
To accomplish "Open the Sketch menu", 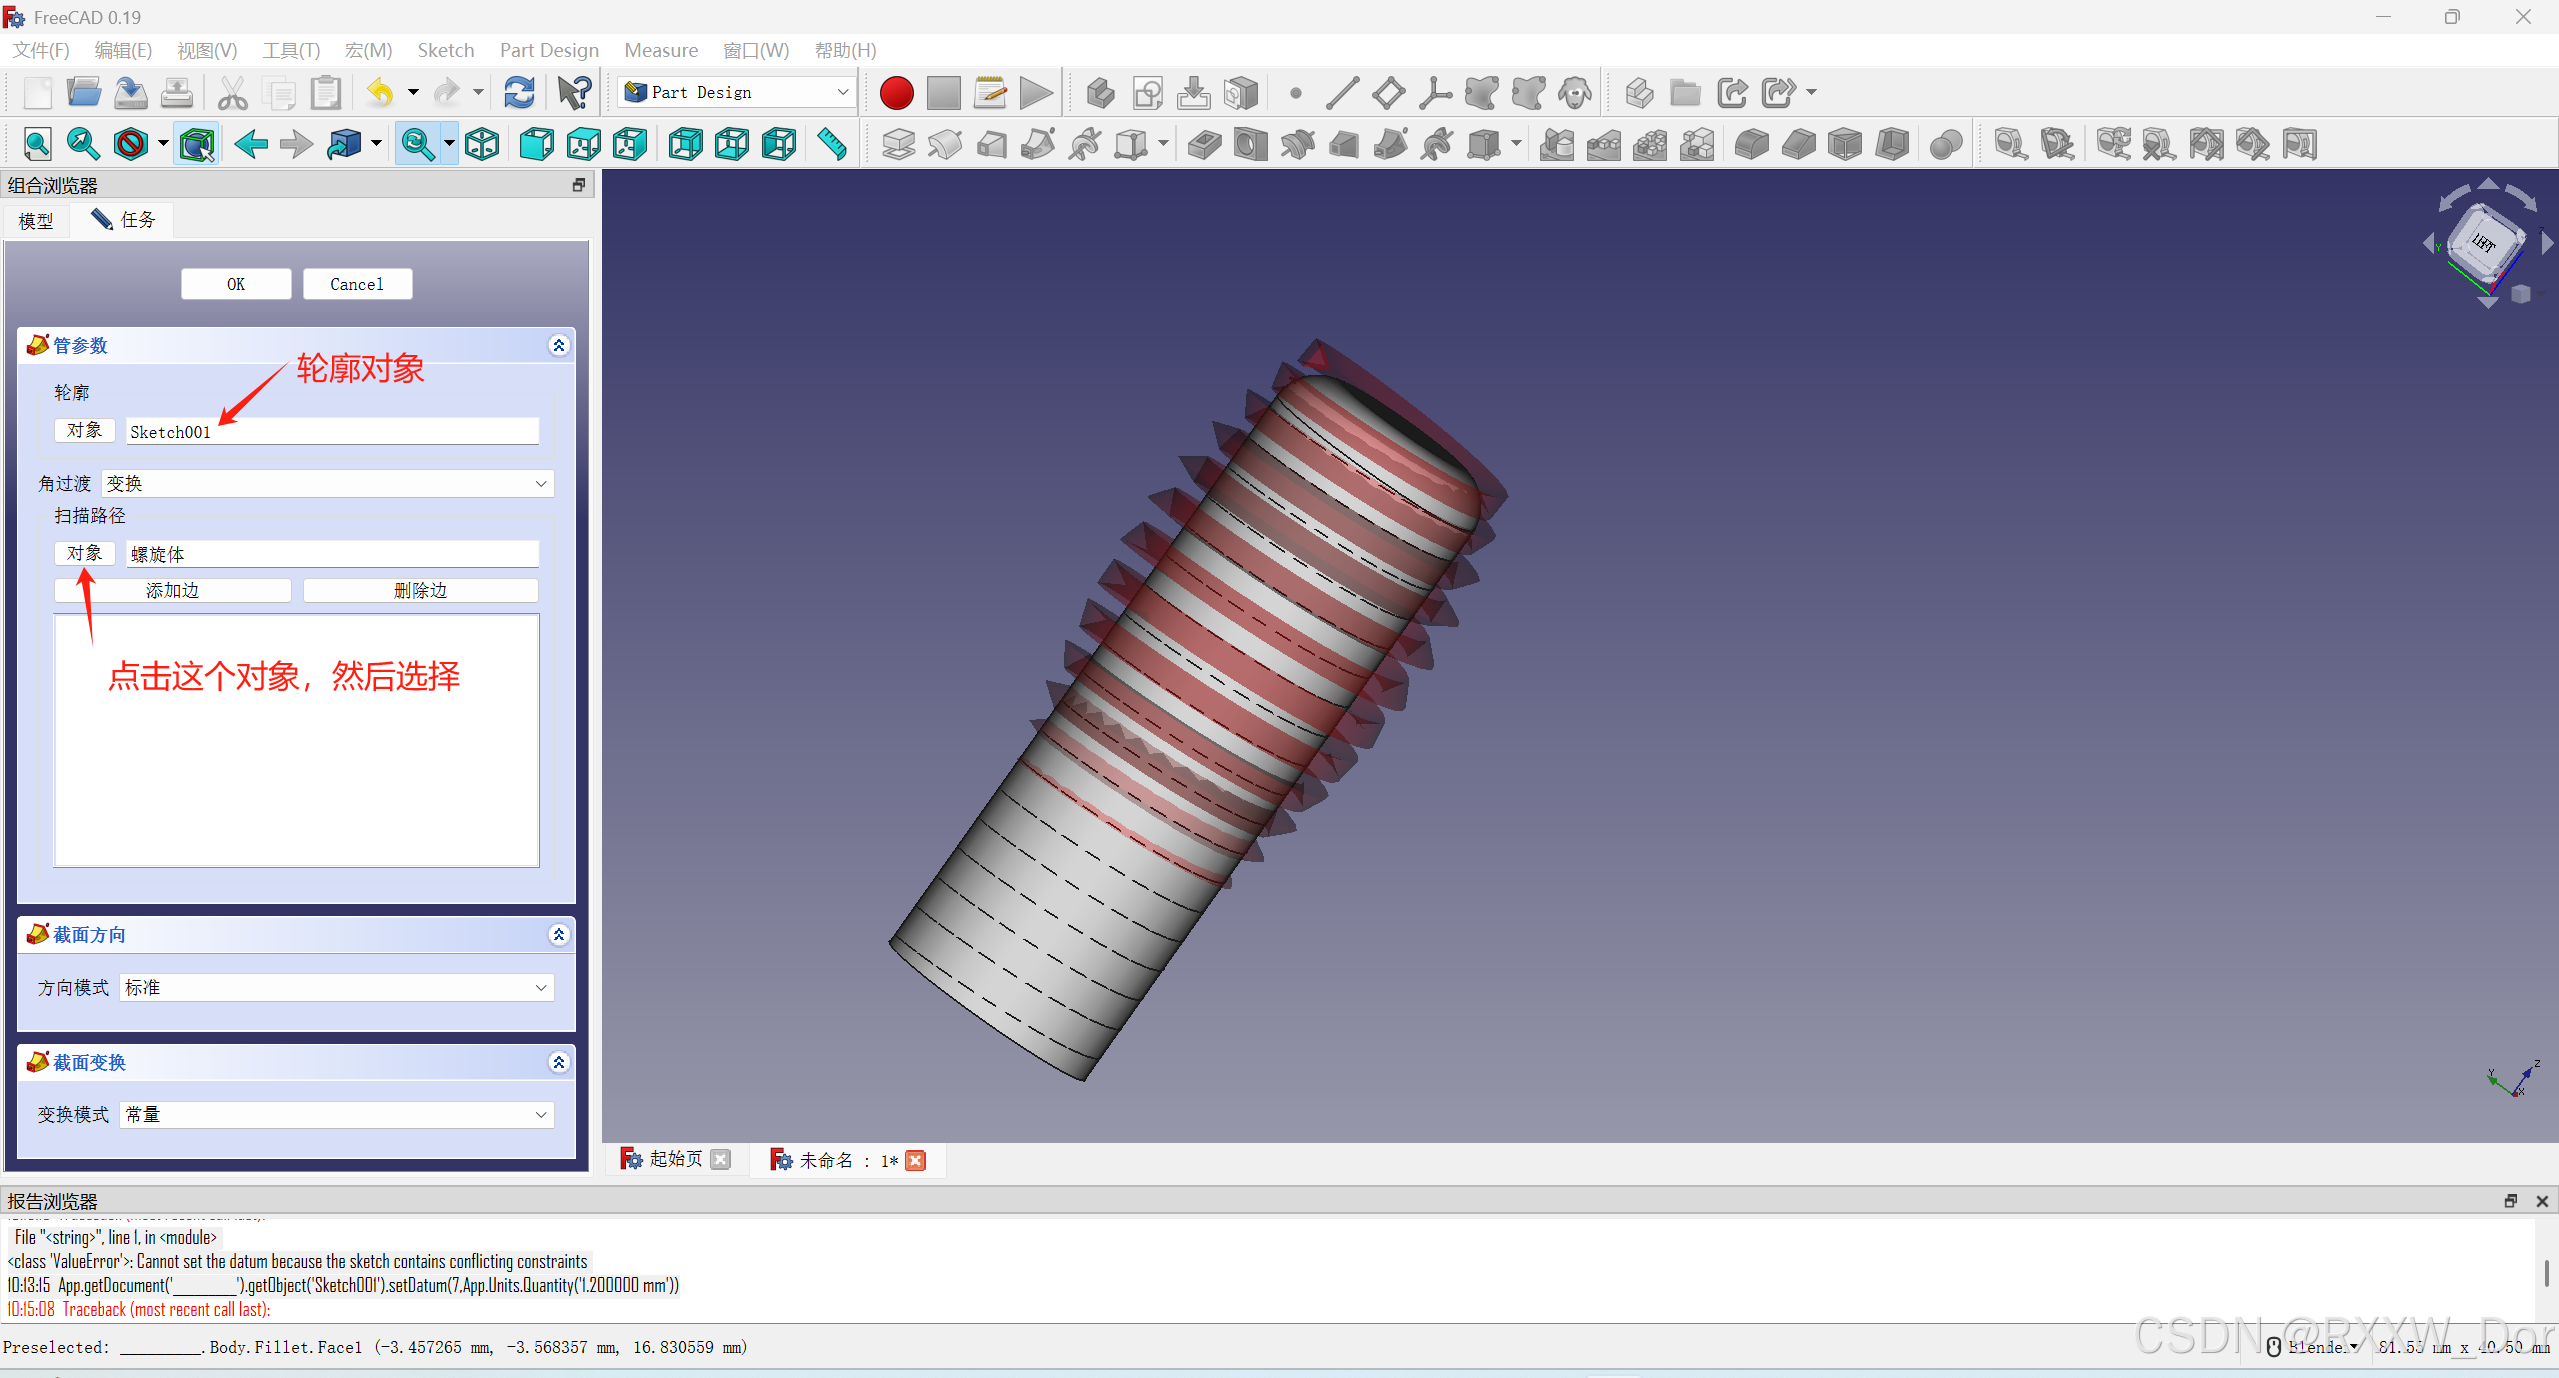I will click(445, 50).
